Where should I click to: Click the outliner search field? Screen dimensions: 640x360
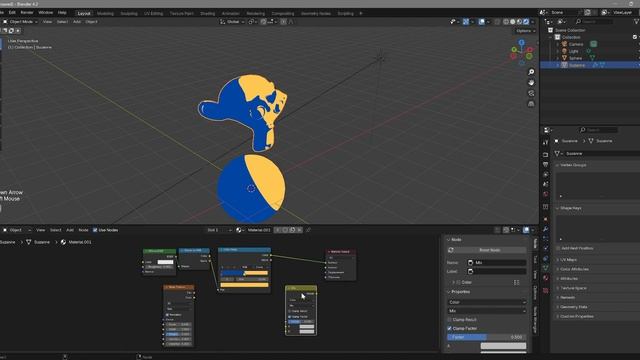593,21
